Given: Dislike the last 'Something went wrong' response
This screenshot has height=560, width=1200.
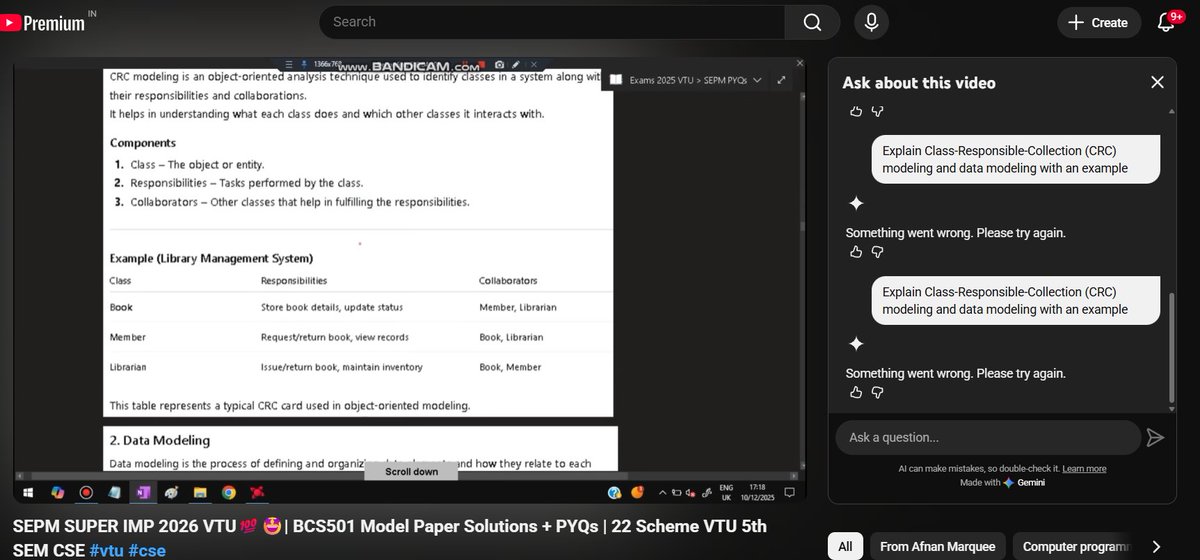Looking at the screenshot, I should 877,392.
